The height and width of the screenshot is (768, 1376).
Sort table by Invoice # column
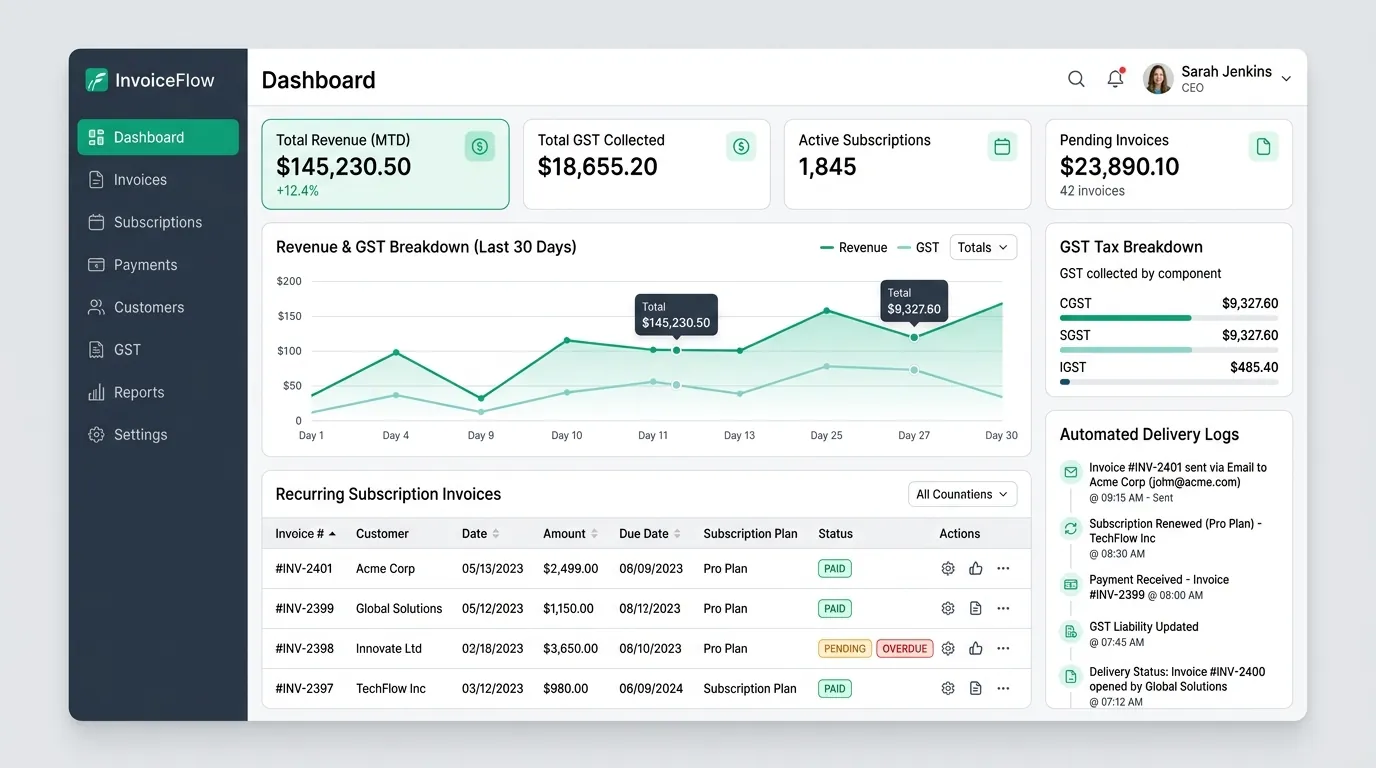[x=306, y=533]
